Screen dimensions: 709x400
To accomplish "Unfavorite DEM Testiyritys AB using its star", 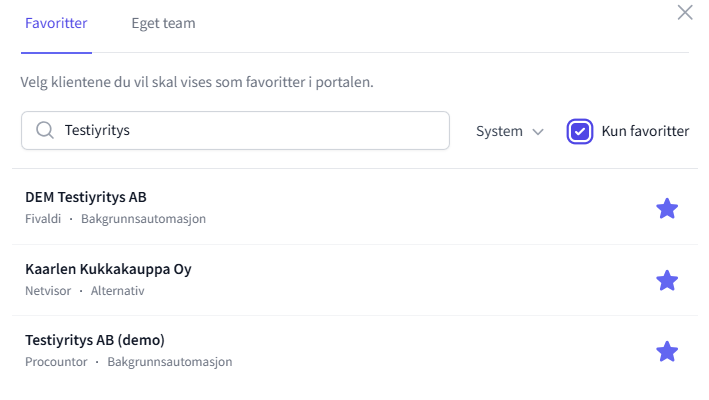I will pos(667,208).
